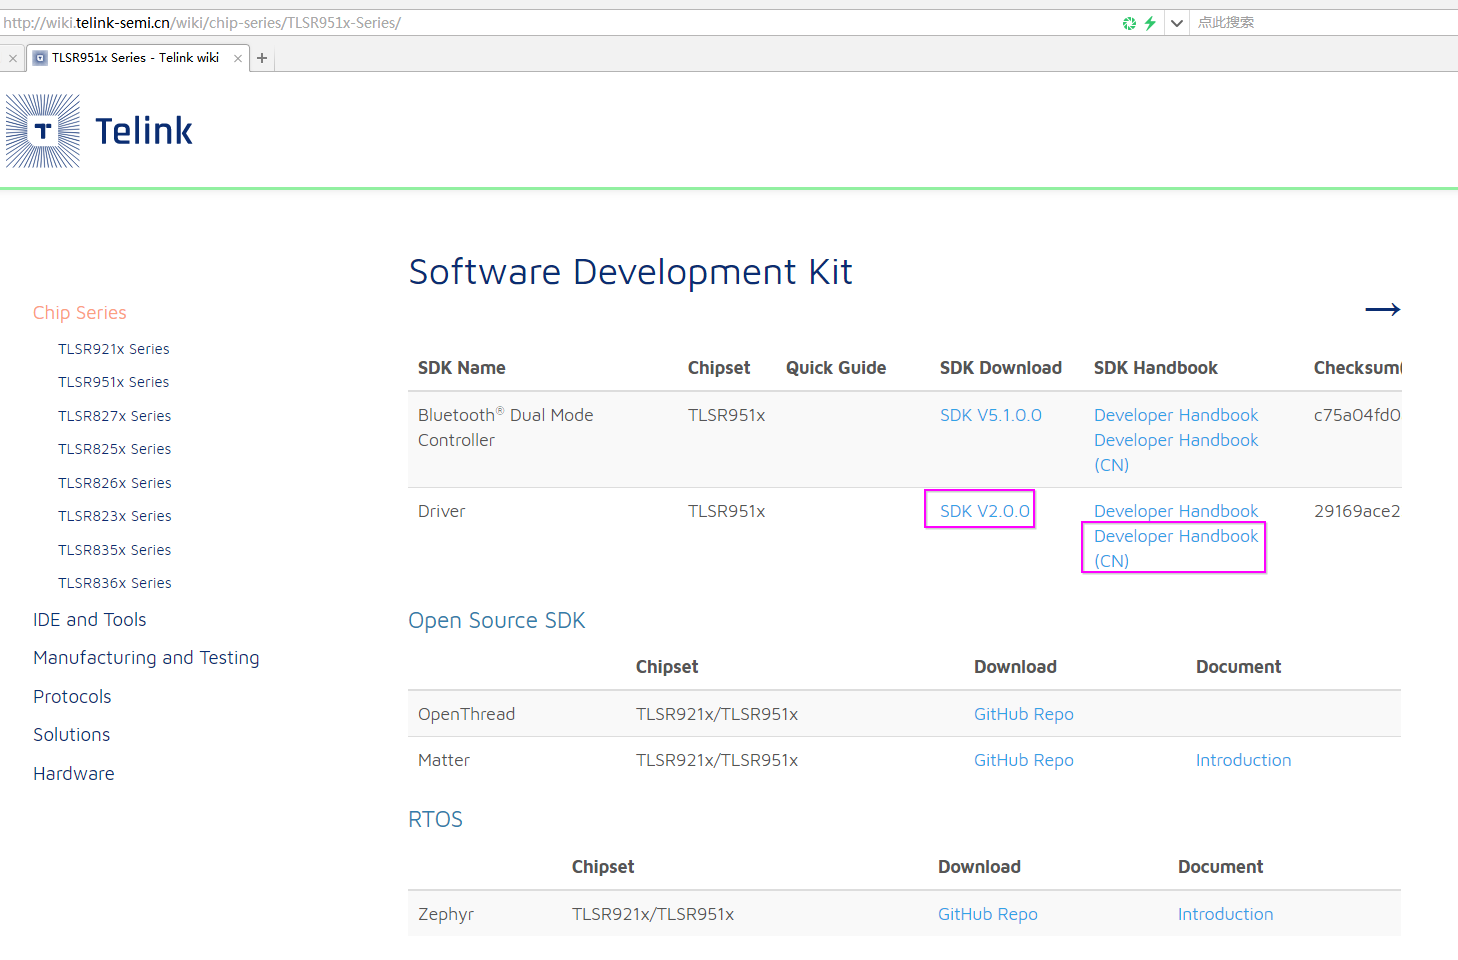
Task: Click the right arrow above the SDK table
Action: [1383, 310]
